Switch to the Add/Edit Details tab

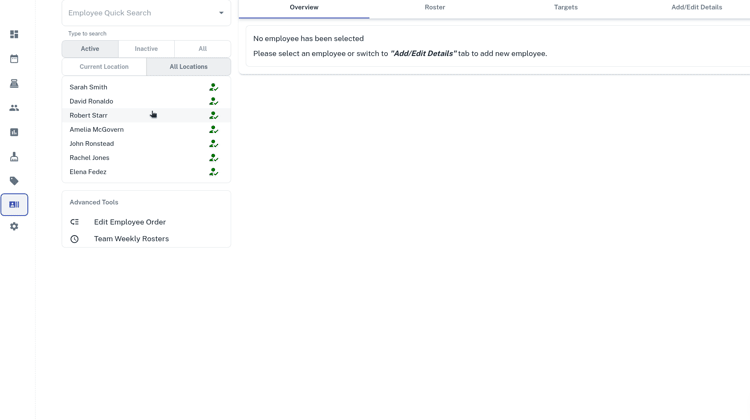tap(696, 8)
